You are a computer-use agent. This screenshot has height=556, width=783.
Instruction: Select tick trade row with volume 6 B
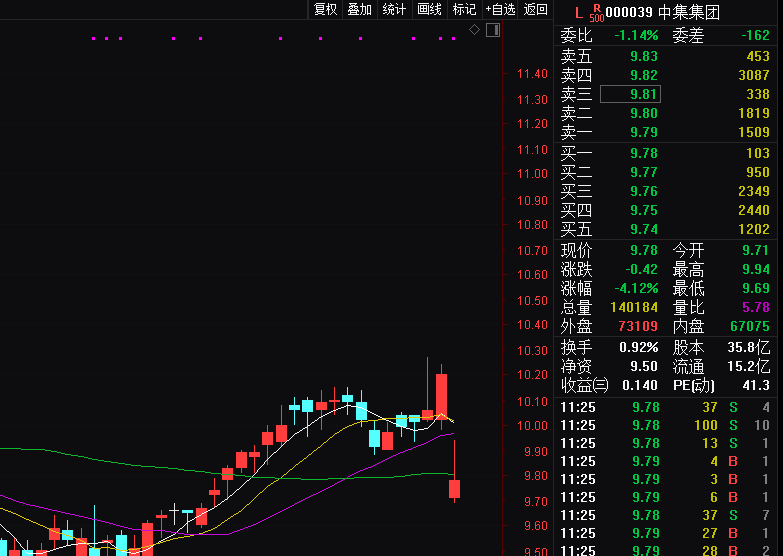[665, 497]
